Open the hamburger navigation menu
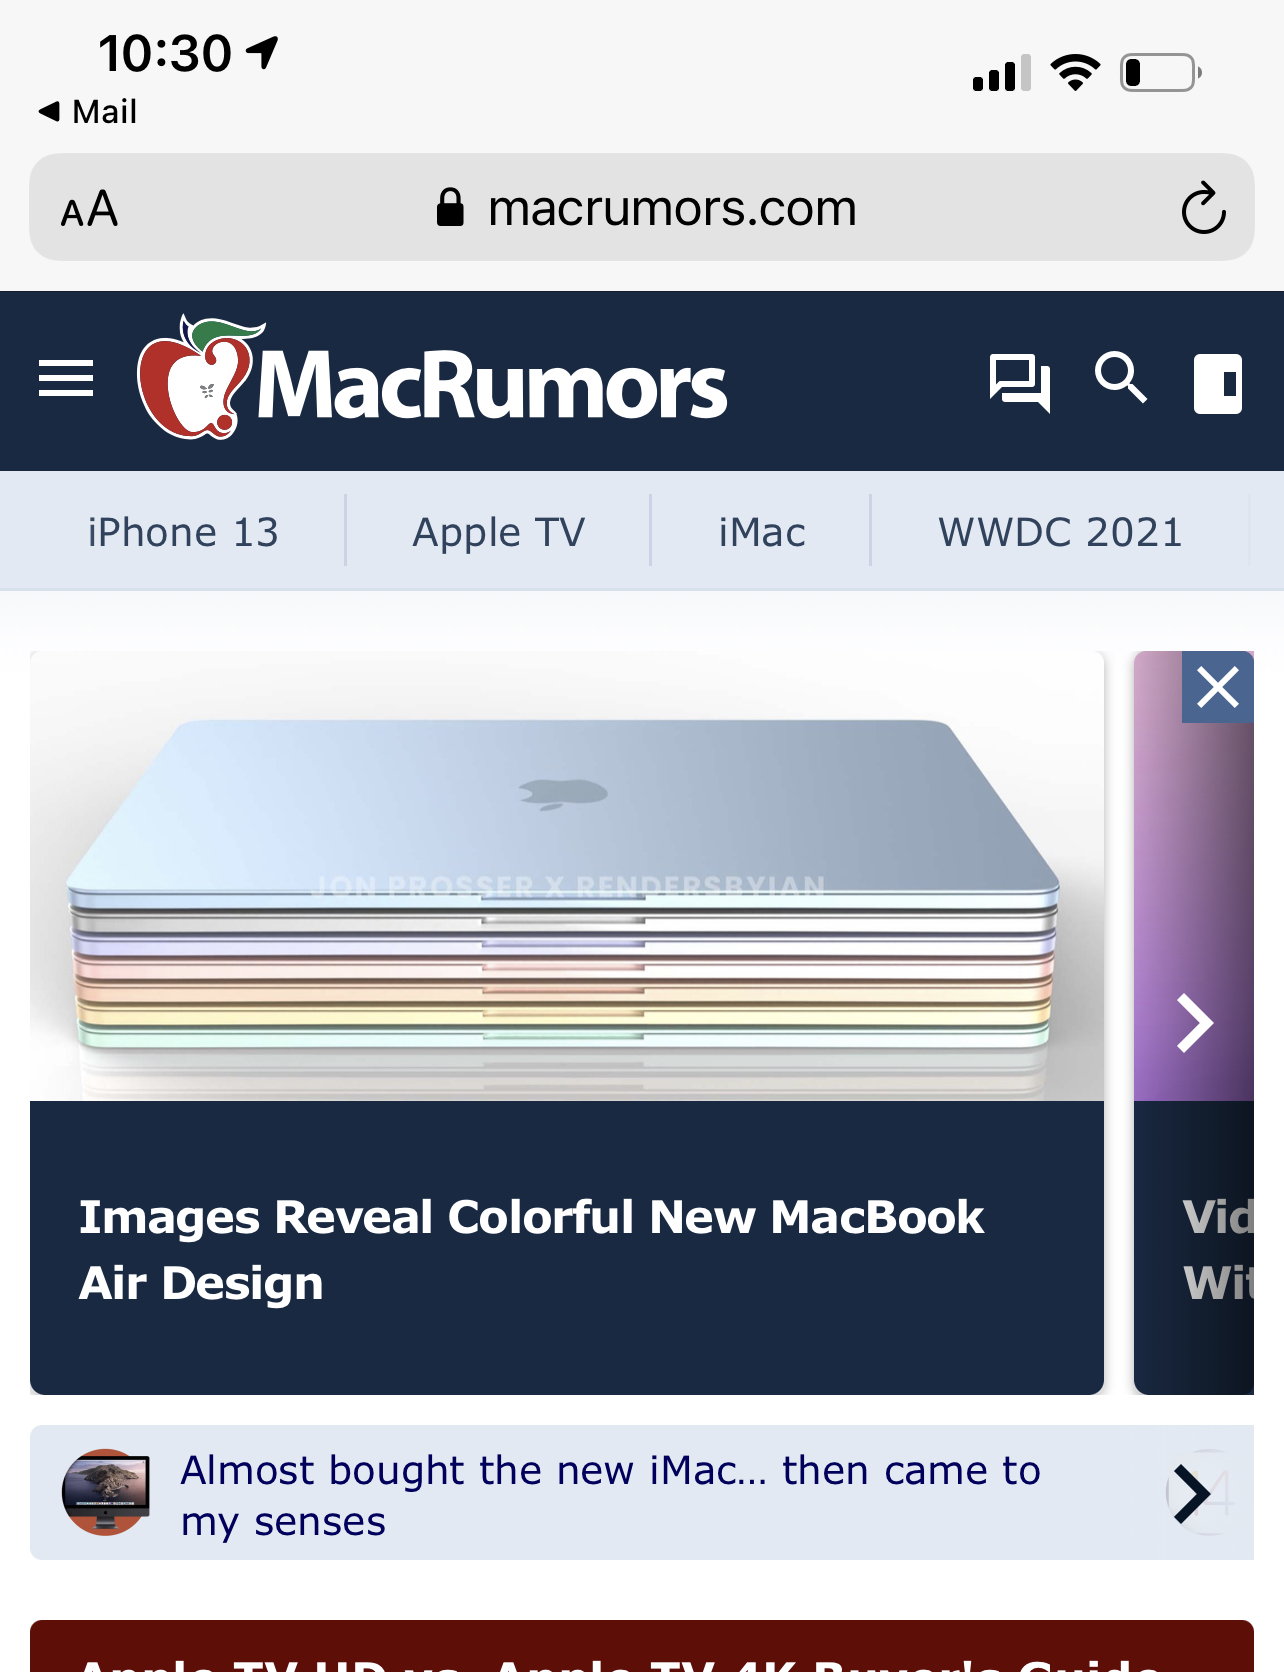Screen dimensions: 1284x1672 (x=66, y=379)
